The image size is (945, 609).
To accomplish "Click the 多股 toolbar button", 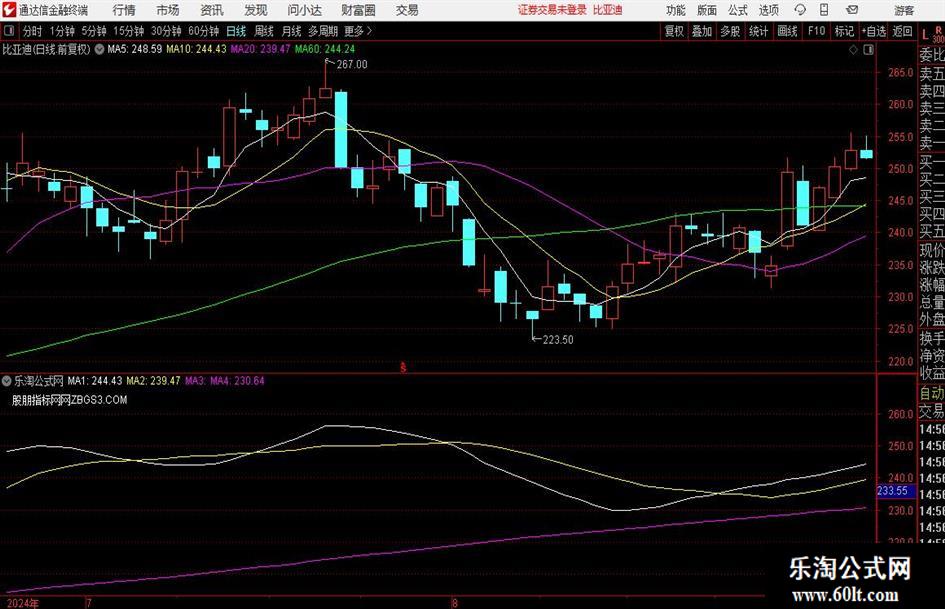I will pyautogui.click(x=730, y=31).
